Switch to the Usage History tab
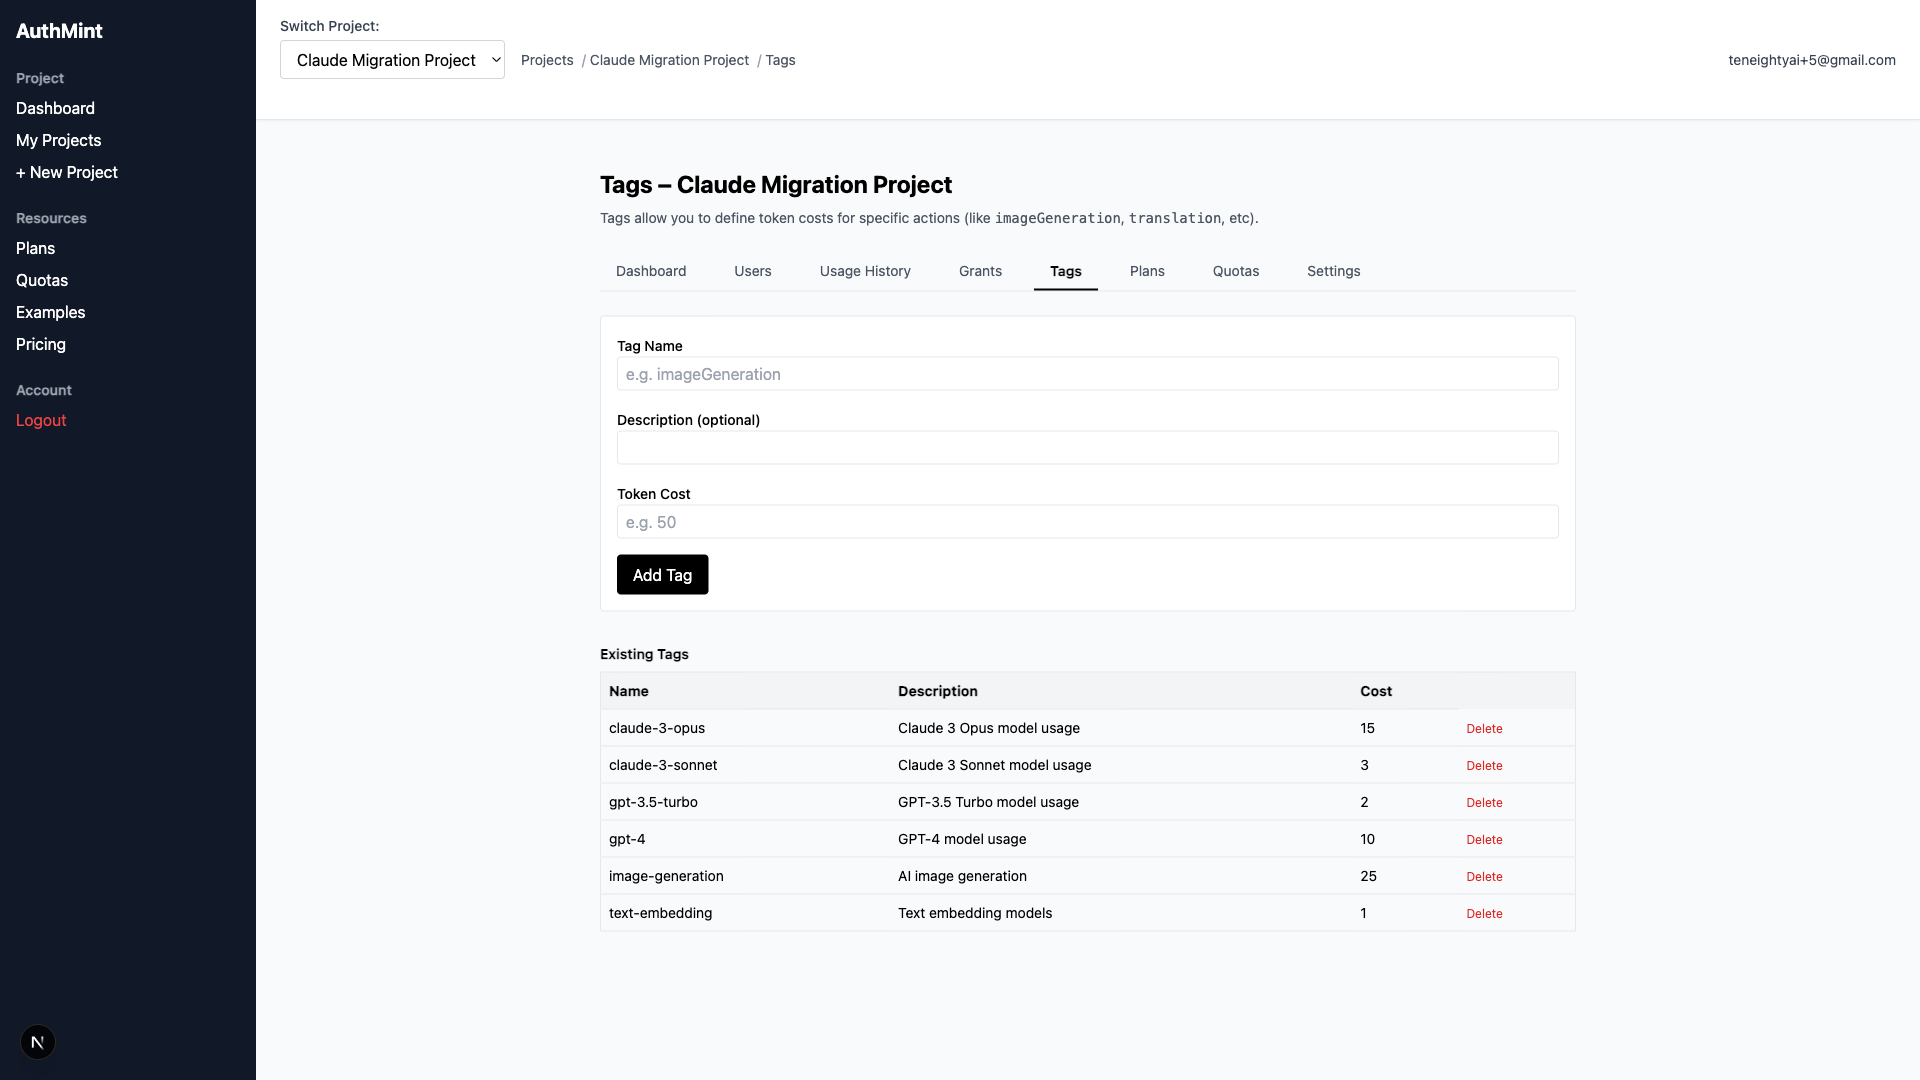Image resolution: width=1920 pixels, height=1080 pixels. [x=865, y=271]
